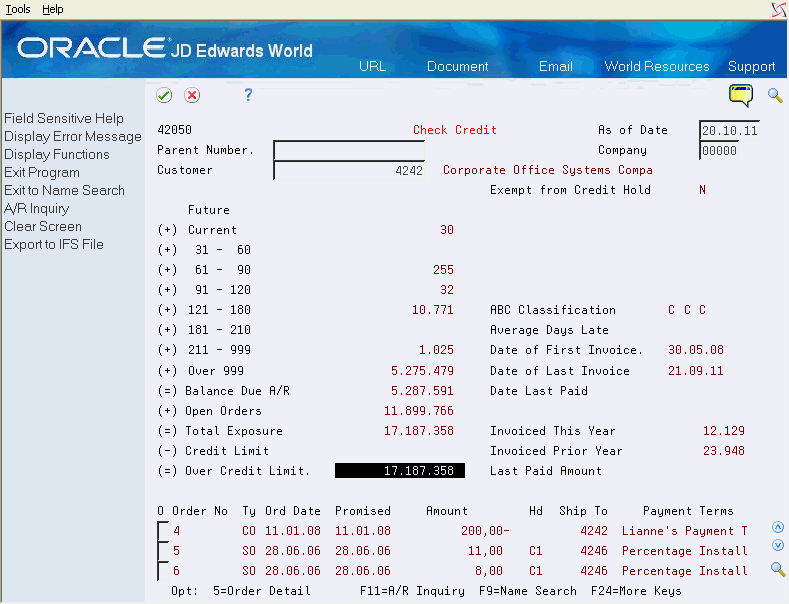Open the Email header link

point(556,66)
